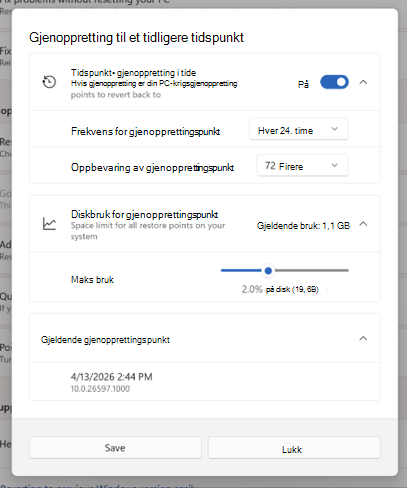Click the Save button
Viewport: 407px width, 488px height.
[115, 448]
